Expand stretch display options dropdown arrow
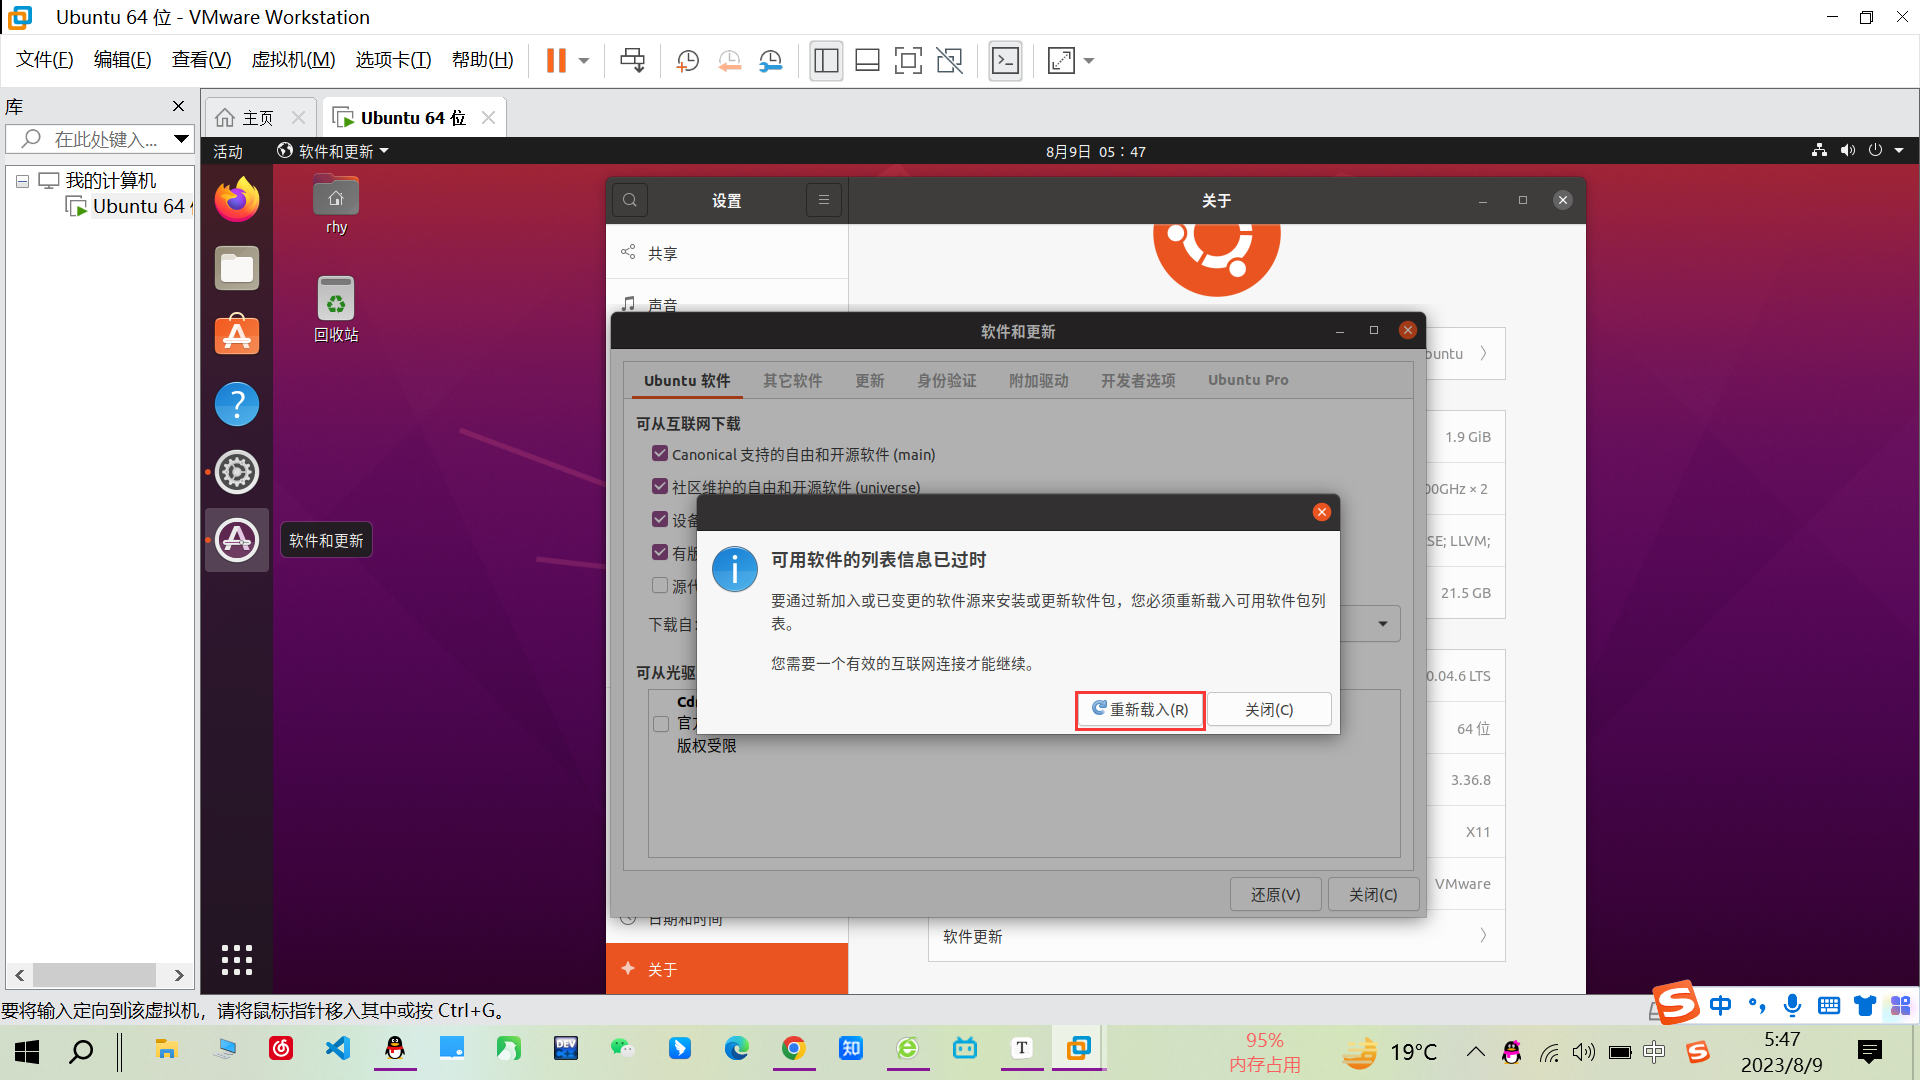The image size is (1920, 1080). pyautogui.click(x=1089, y=61)
